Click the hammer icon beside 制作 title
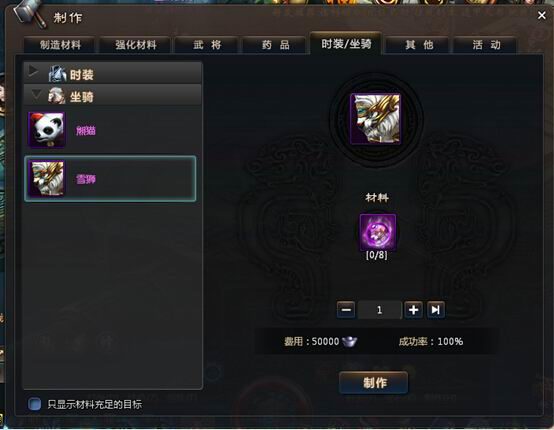554x430 pixels. pos(31,14)
